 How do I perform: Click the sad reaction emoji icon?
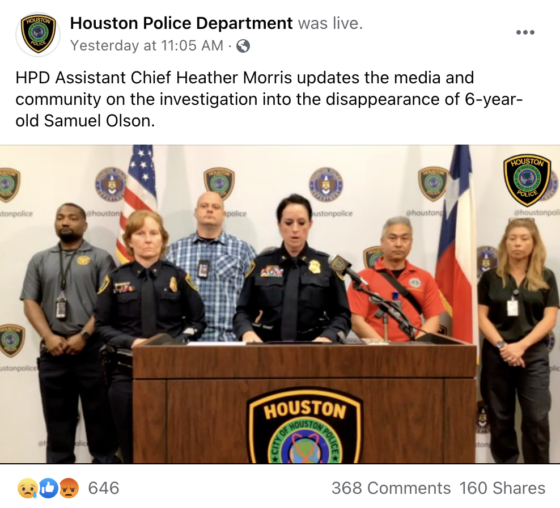[27, 488]
